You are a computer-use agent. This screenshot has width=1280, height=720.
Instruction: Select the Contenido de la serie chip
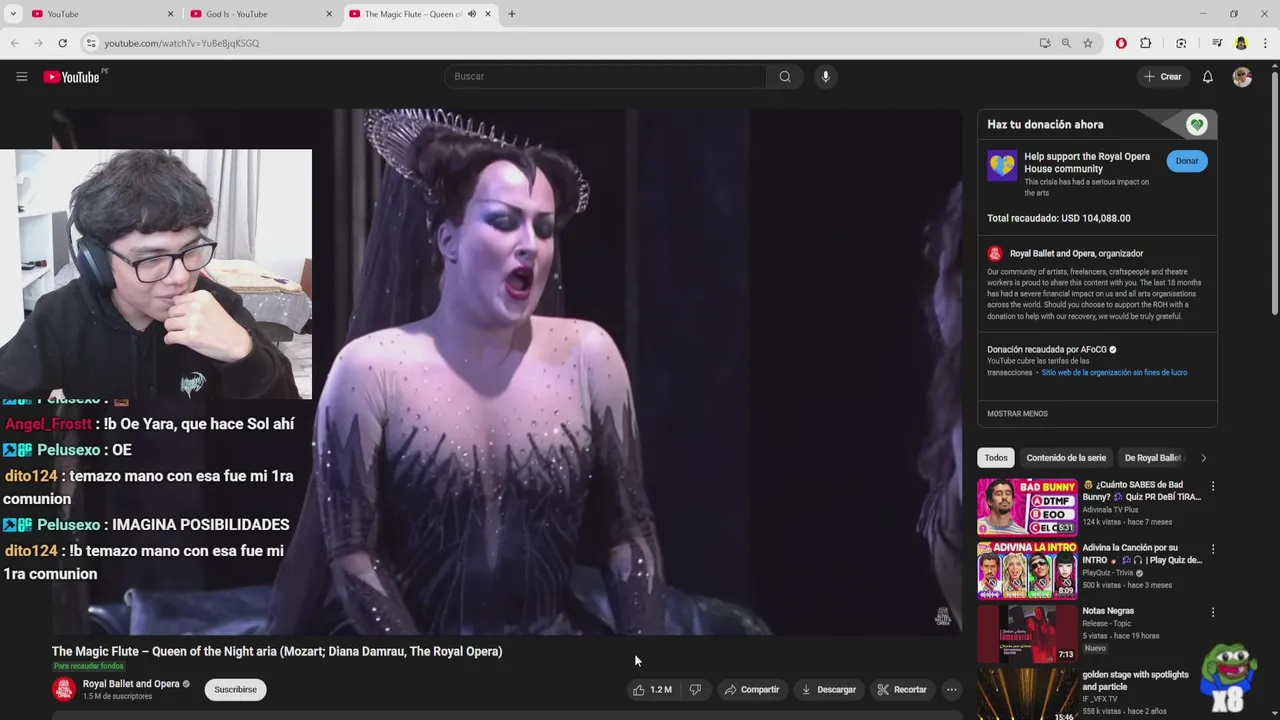tap(1066, 458)
